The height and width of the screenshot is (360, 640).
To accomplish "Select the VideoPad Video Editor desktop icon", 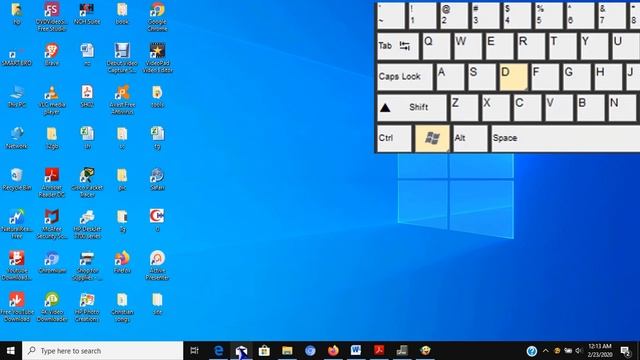I will [157, 58].
